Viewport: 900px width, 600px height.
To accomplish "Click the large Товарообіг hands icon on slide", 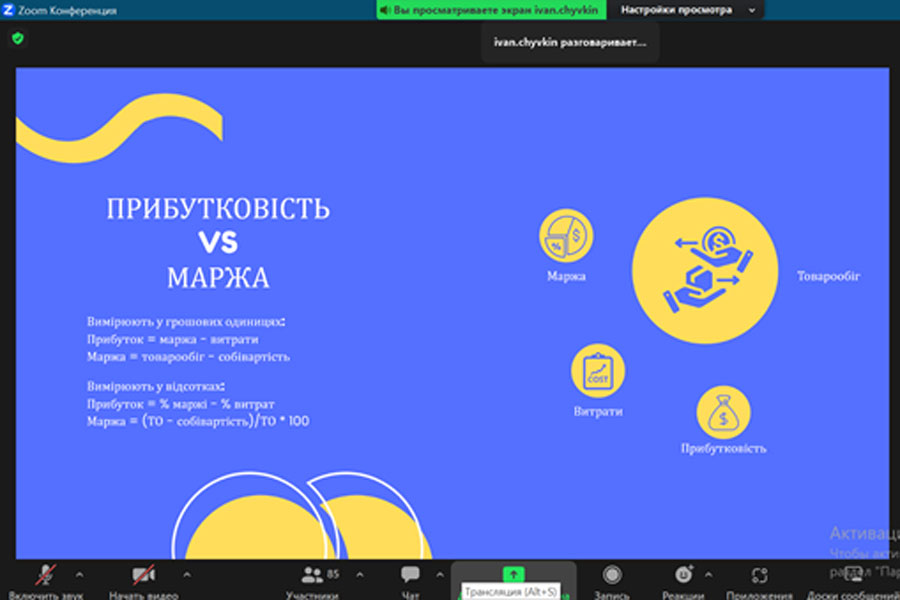I will pyautogui.click(x=705, y=270).
